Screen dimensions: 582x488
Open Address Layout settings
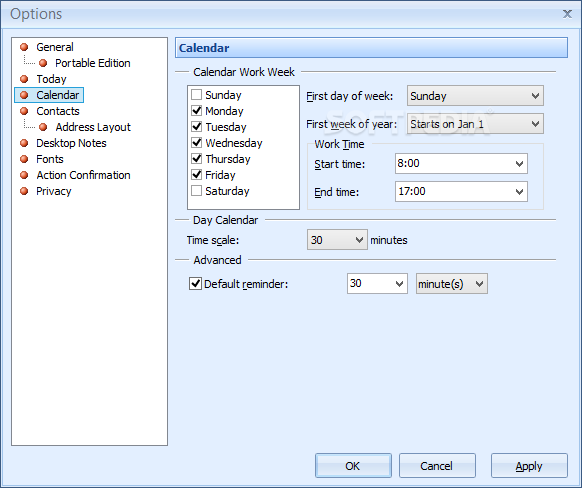click(93, 127)
